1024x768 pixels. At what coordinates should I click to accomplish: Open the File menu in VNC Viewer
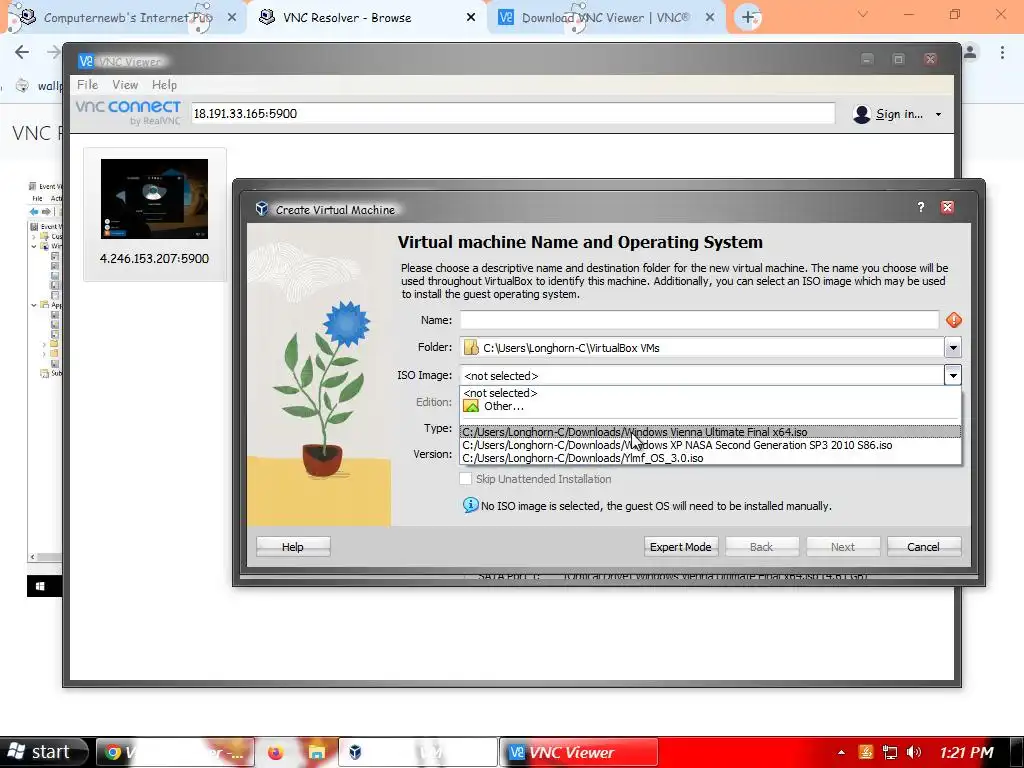(x=87, y=85)
